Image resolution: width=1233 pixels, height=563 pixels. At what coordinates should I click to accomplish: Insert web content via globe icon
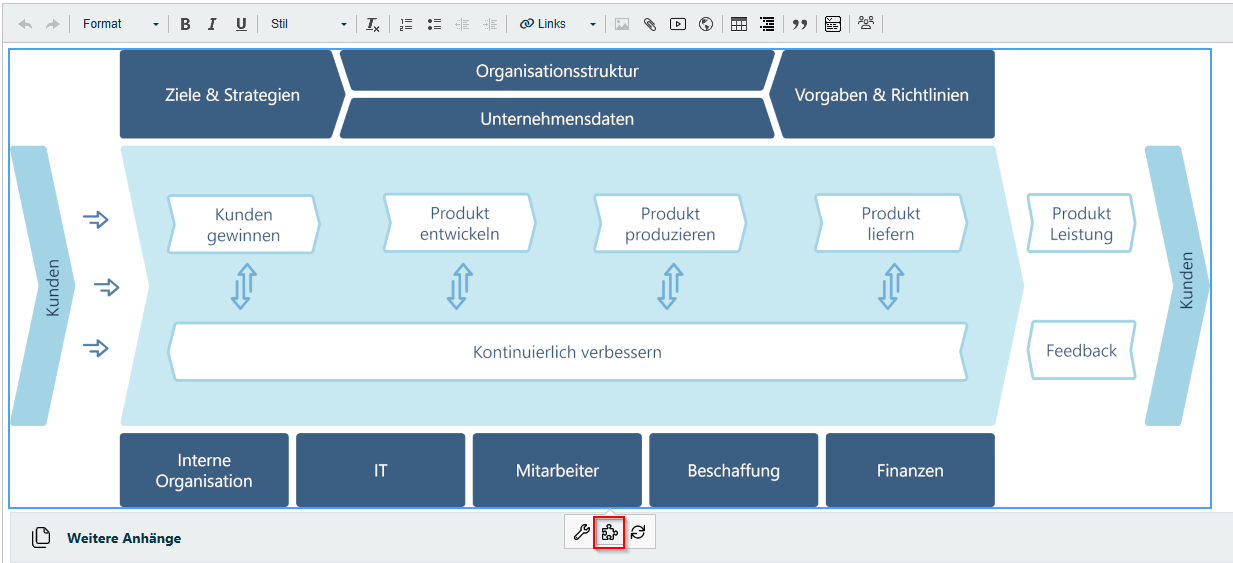706,24
